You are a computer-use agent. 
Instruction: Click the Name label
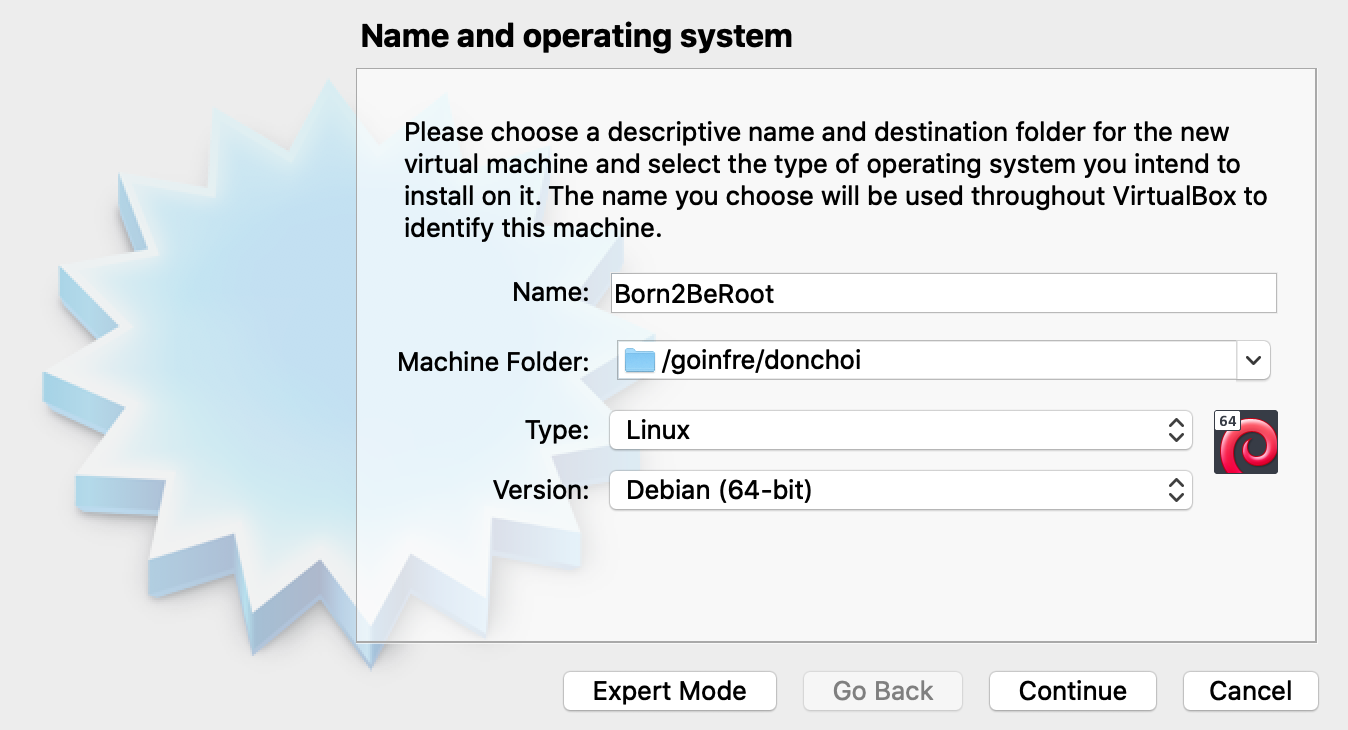551,292
